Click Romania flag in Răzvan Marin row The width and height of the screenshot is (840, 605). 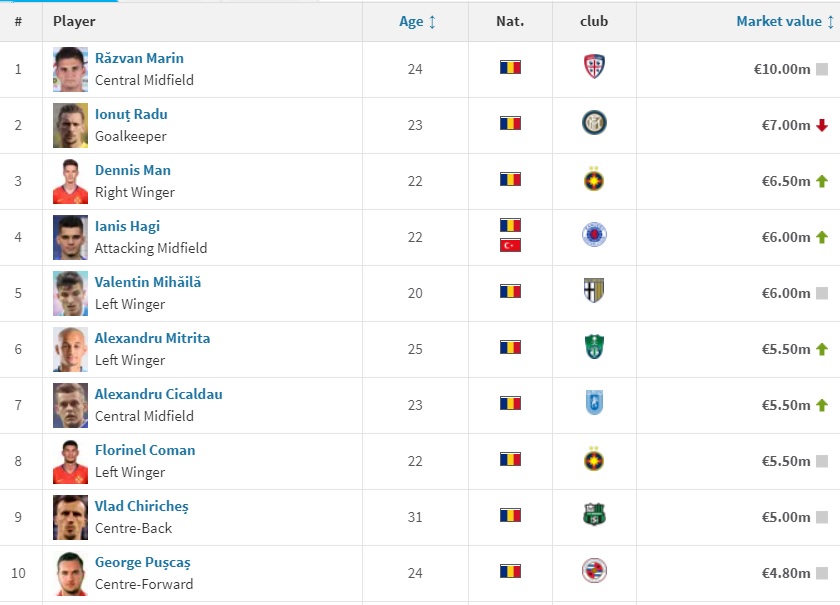coord(510,68)
